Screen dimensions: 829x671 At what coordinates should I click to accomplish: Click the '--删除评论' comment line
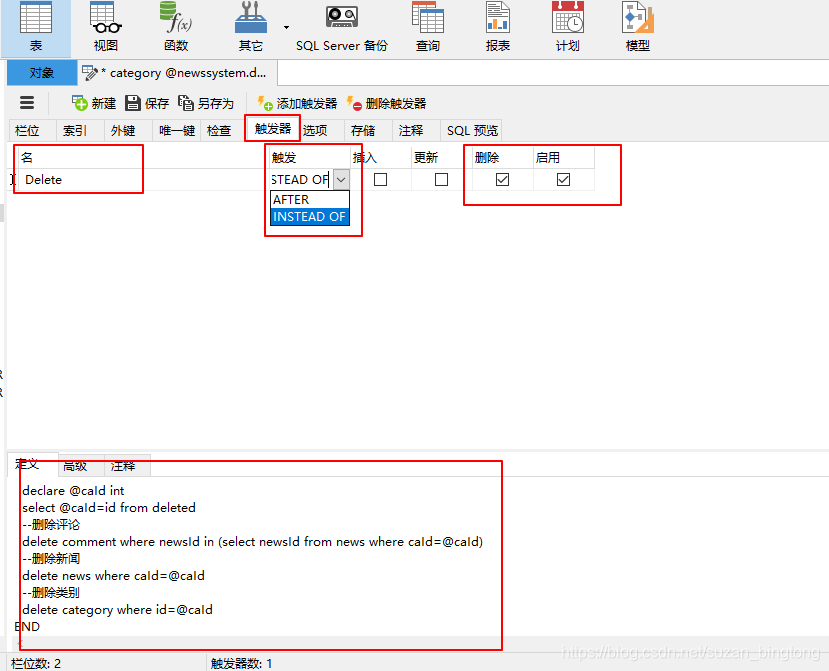51,525
